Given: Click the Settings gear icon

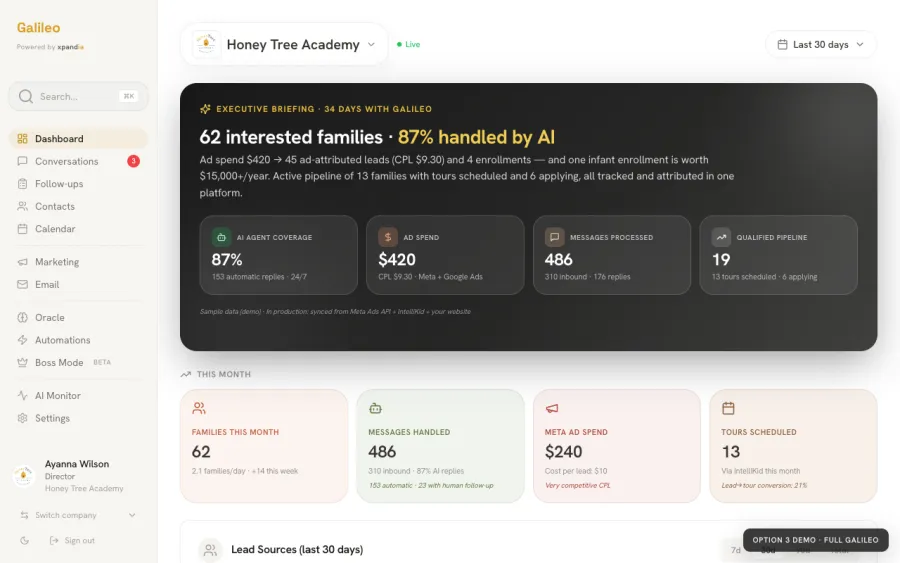Looking at the screenshot, I should pyautogui.click(x=22, y=418).
